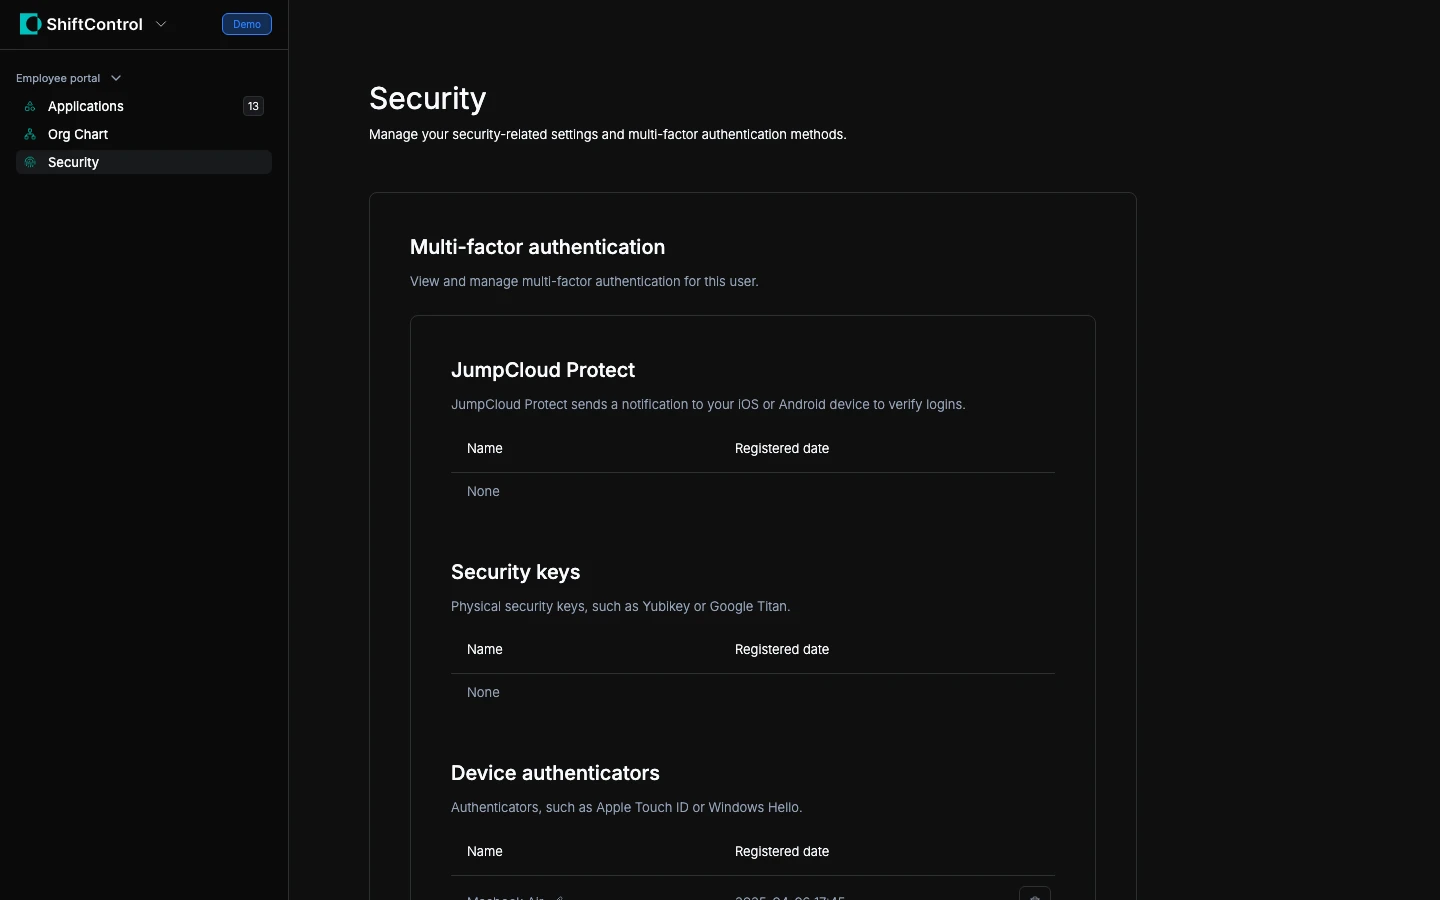Click the edit pencil beside the device name
The height and width of the screenshot is (900, 1440).
(x=560, y=897)
